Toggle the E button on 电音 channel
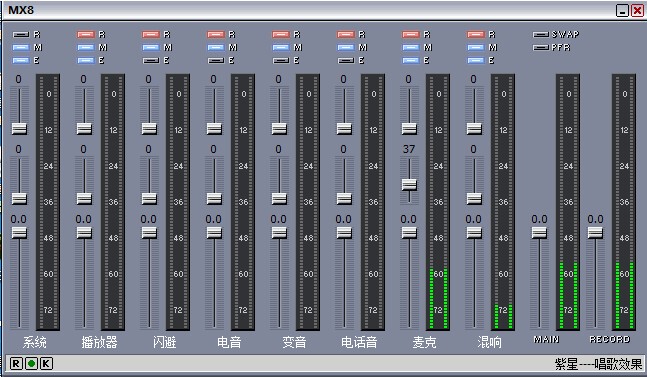Screen dimensions: 647x377 point(216,60)
